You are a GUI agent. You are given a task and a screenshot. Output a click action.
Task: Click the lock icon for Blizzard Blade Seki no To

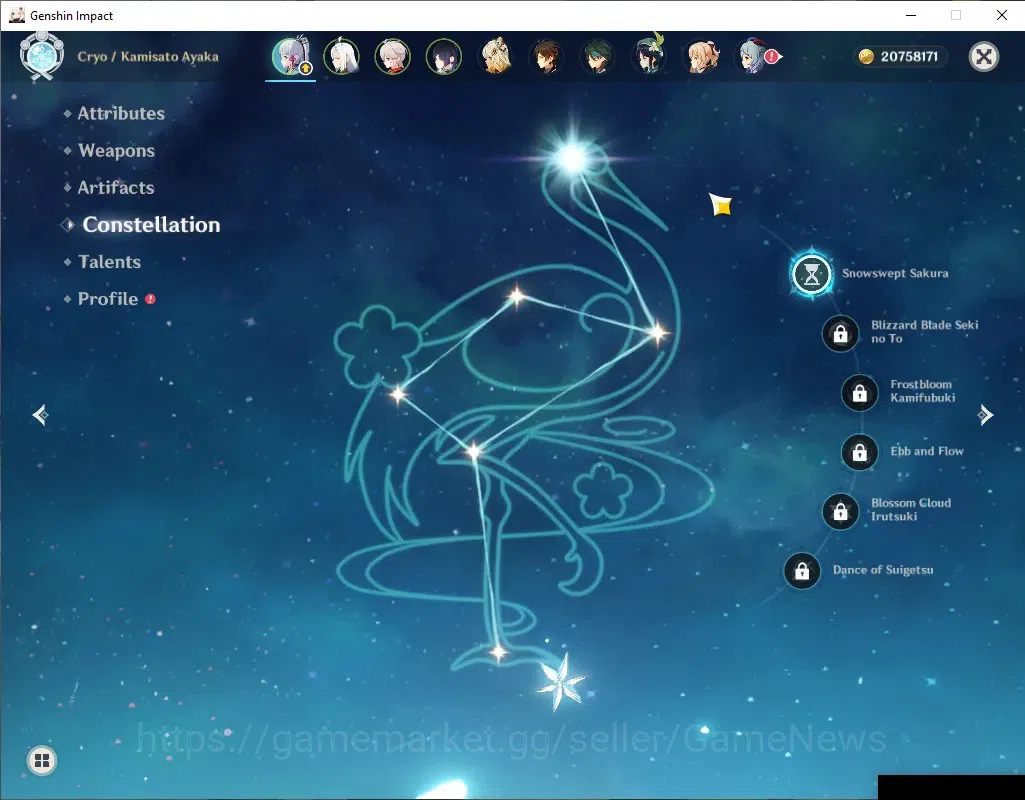(x=840, y=334)
